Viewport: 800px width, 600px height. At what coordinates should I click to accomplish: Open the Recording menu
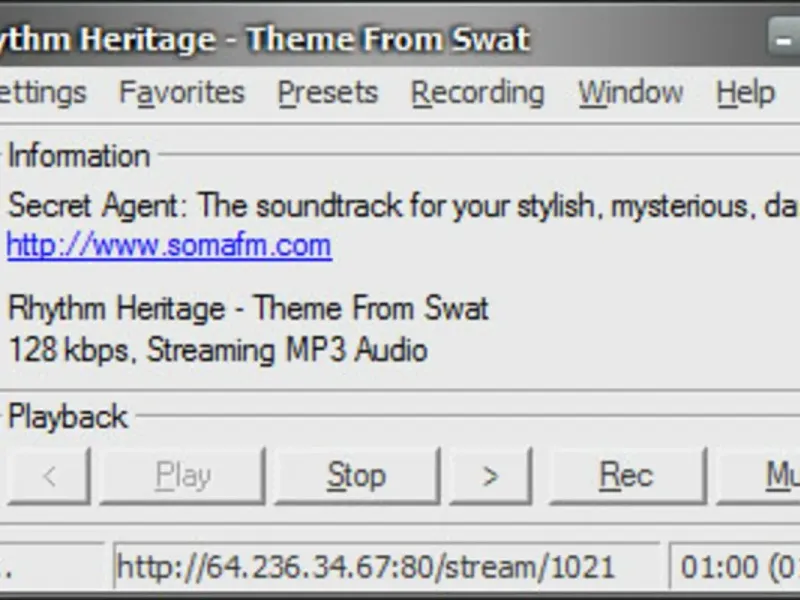[478, 94]
